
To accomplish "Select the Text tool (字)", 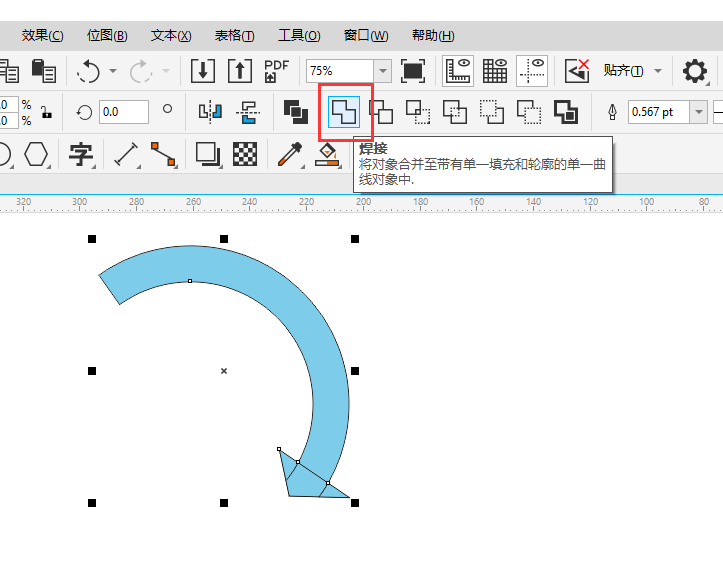I will pos(81,154).
